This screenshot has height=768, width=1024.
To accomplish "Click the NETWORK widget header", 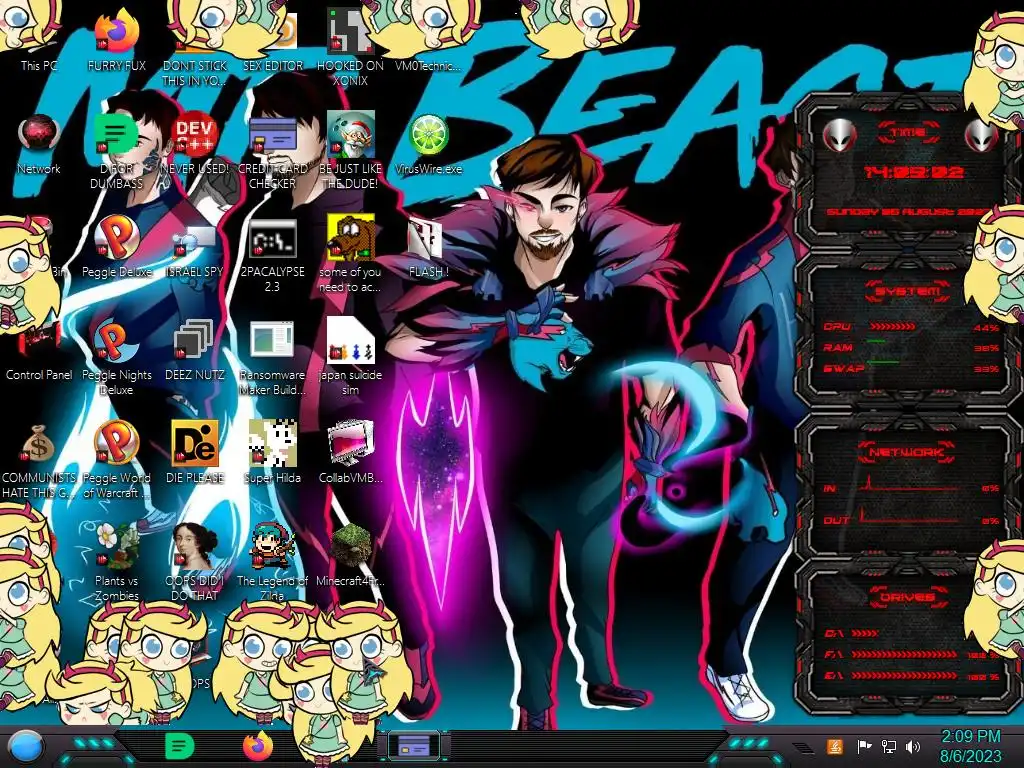I will tap(906, 451).
